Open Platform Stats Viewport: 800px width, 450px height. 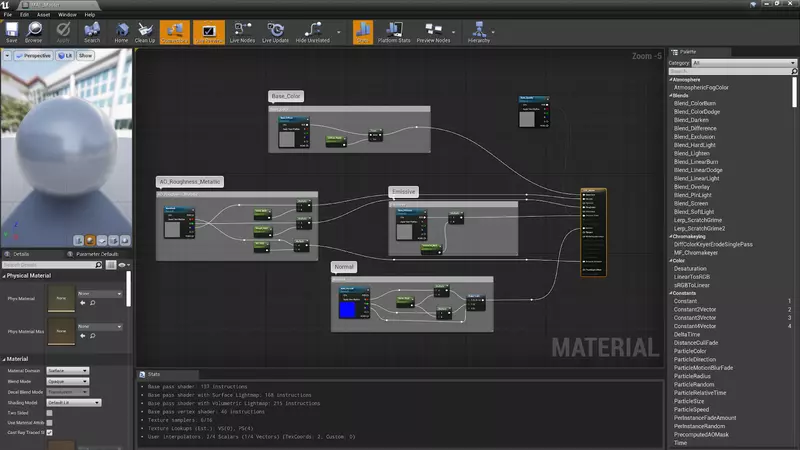tap(394, 32)
